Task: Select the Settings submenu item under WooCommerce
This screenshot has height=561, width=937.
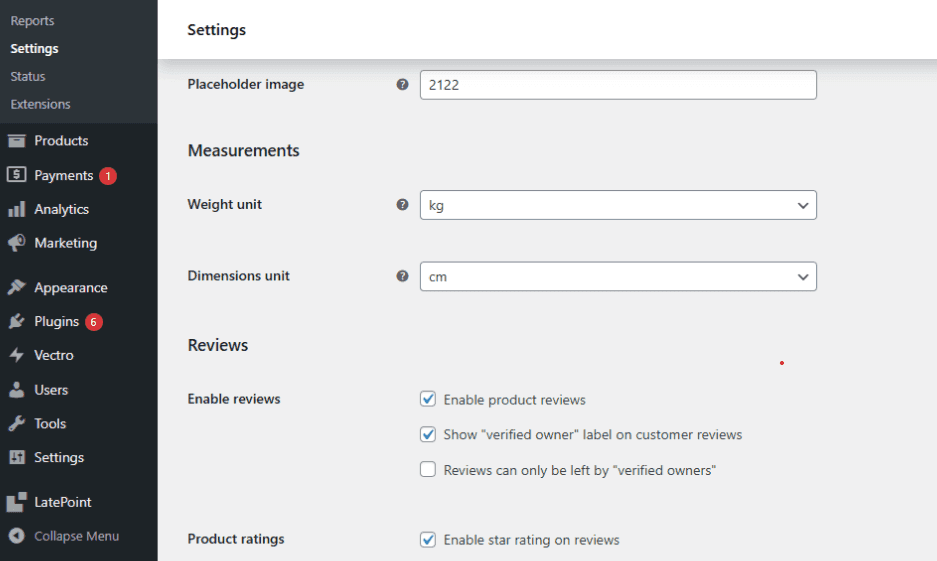Action: (34, 48)
